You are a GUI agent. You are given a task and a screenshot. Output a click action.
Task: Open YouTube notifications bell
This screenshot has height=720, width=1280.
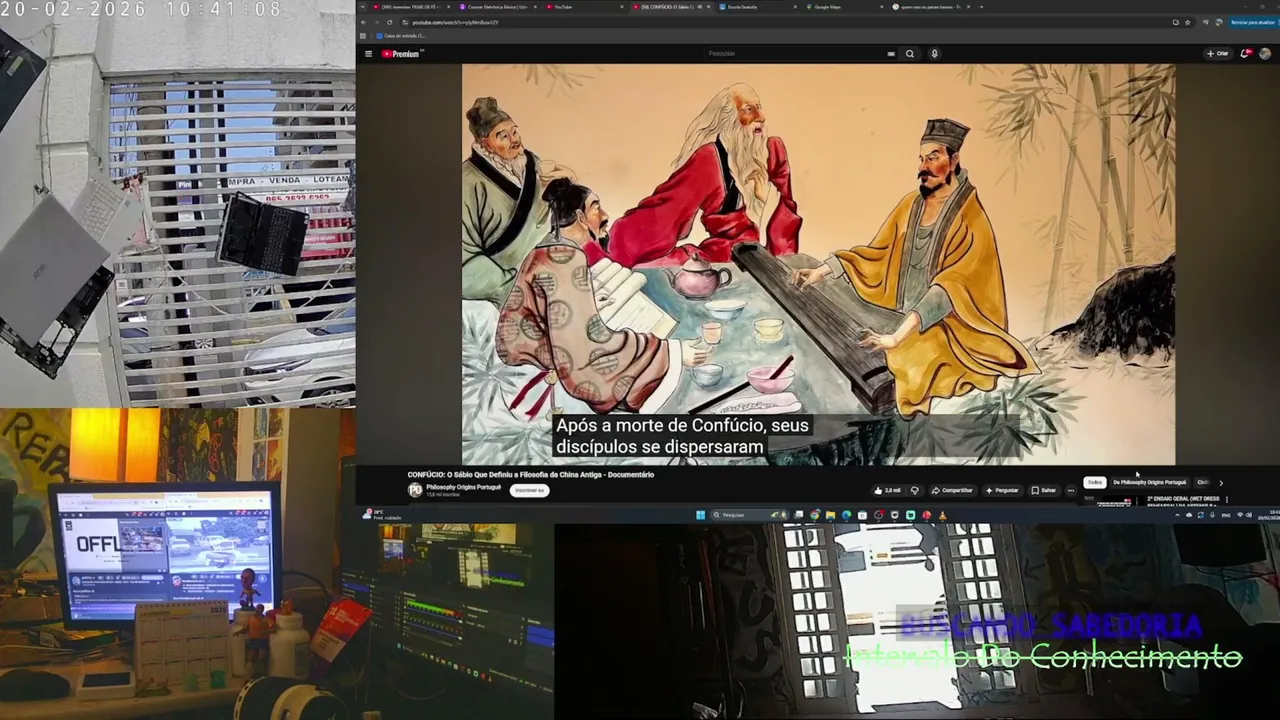coord(1246,54)
